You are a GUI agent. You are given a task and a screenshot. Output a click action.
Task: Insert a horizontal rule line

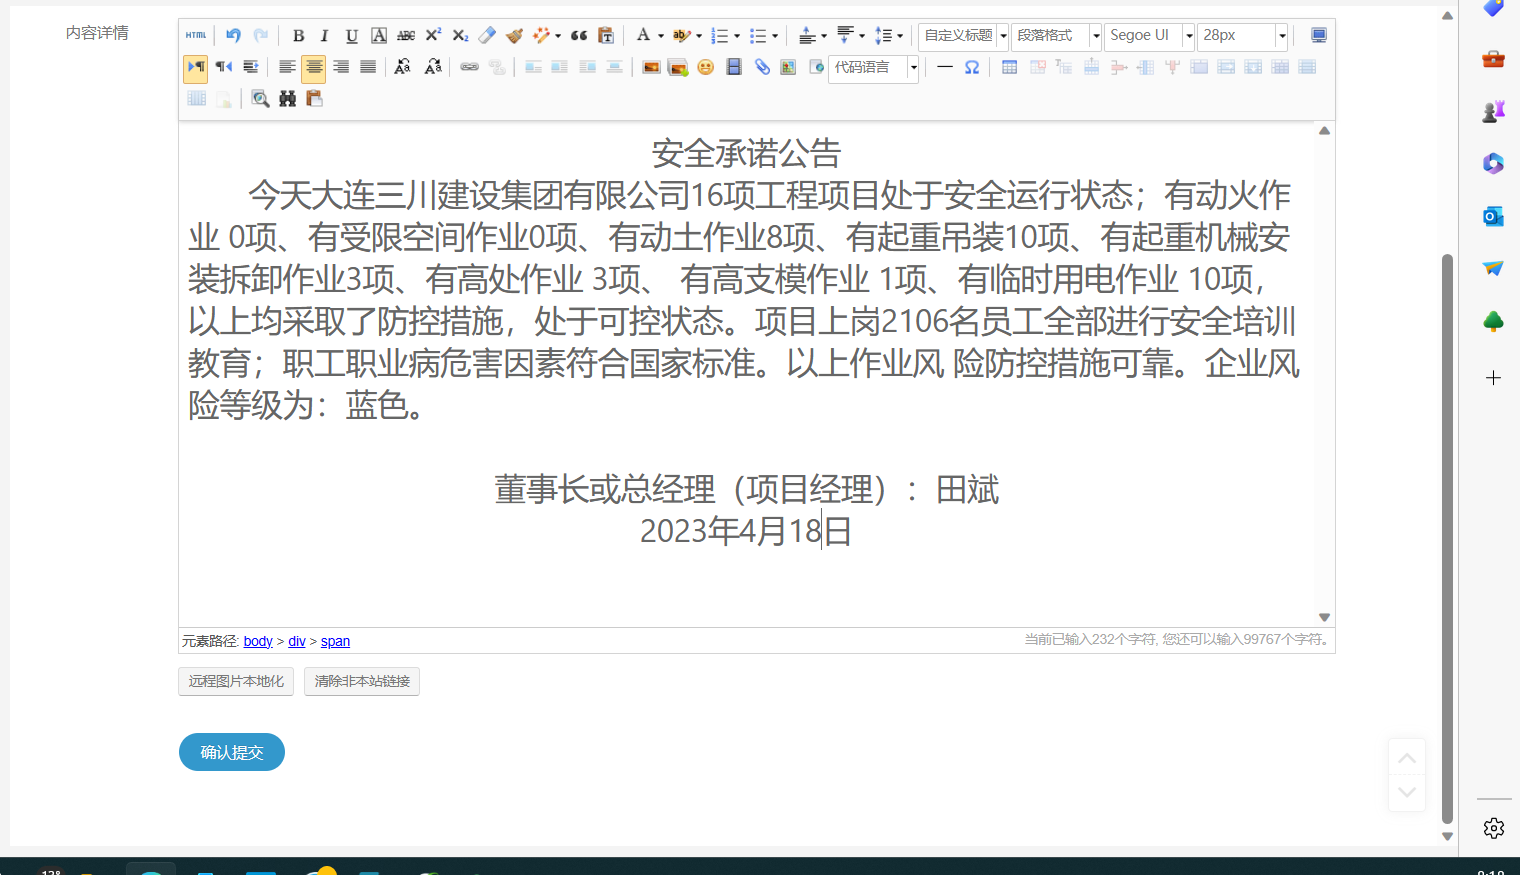(945, 67)
